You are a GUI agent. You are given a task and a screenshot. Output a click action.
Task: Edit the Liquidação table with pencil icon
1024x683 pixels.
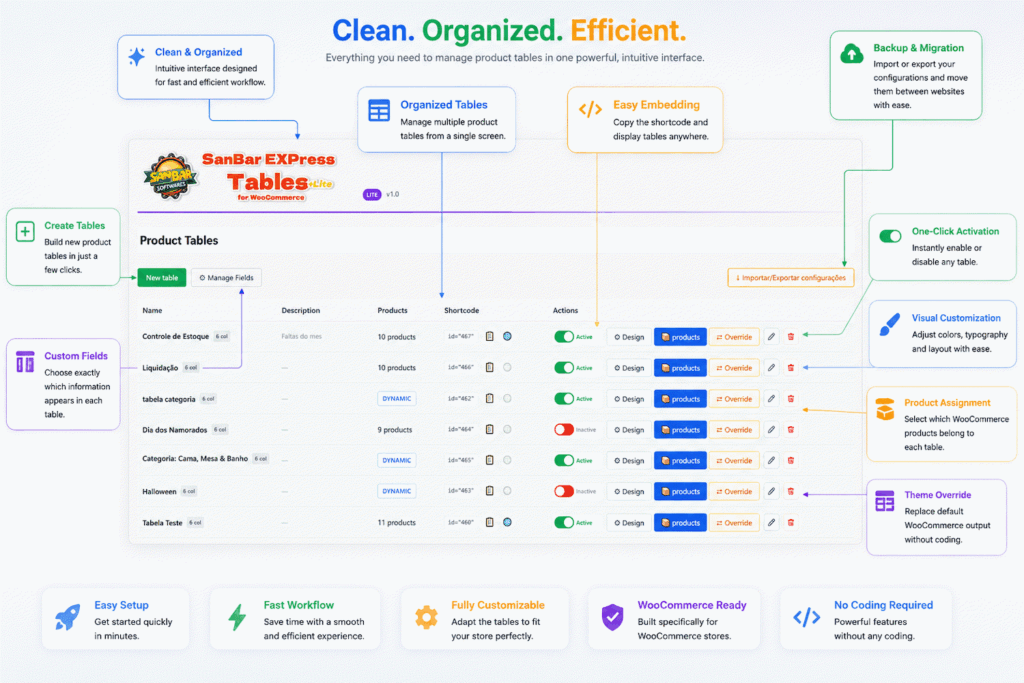click(771, 368)
